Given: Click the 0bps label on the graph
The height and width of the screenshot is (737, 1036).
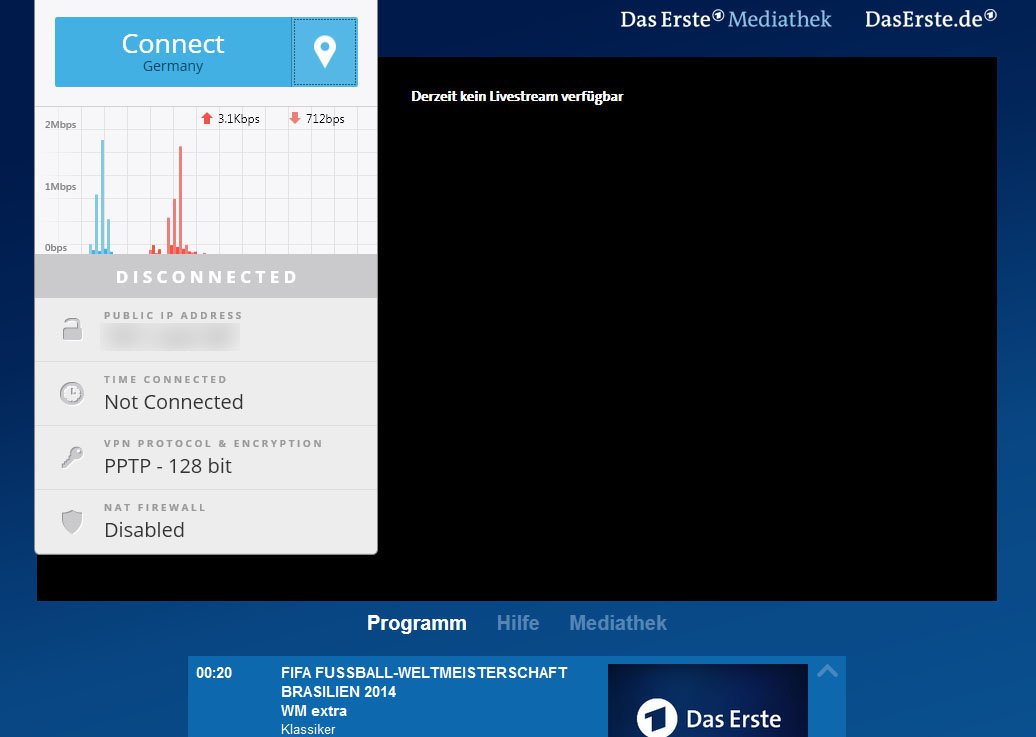Looking at the screenshot, I should tap(56, 248).
